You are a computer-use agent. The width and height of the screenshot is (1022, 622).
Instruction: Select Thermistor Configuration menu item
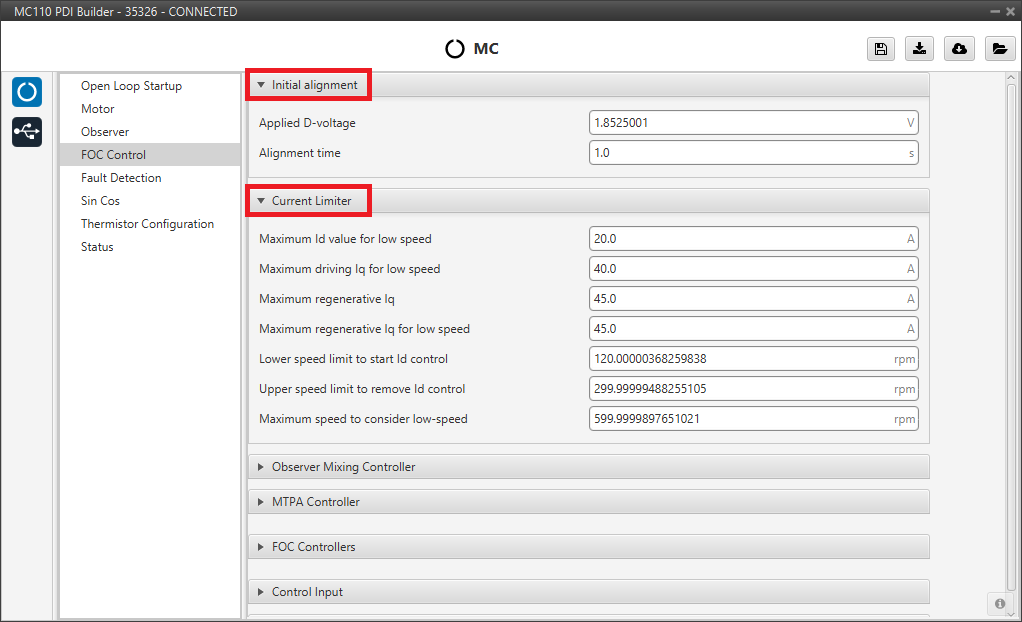point(147,224)
